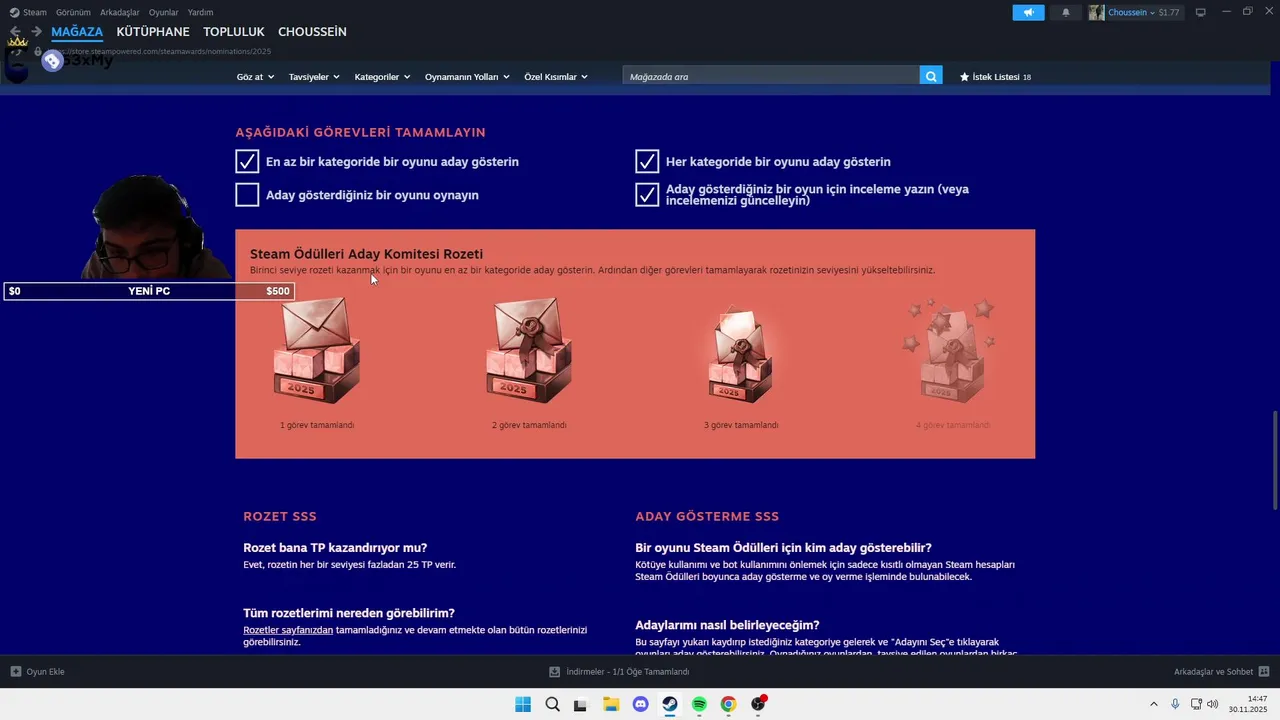Click the 3 görev tamamlandı badge image
Viewport: 1280px width, 720px height.
click(x=741, y=352)
